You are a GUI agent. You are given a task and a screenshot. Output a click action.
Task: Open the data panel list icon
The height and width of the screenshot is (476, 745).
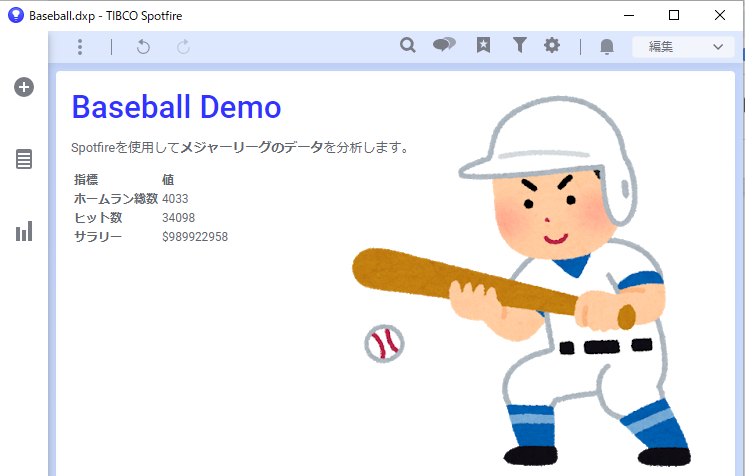pyautogui.click(x=24, y=159)
